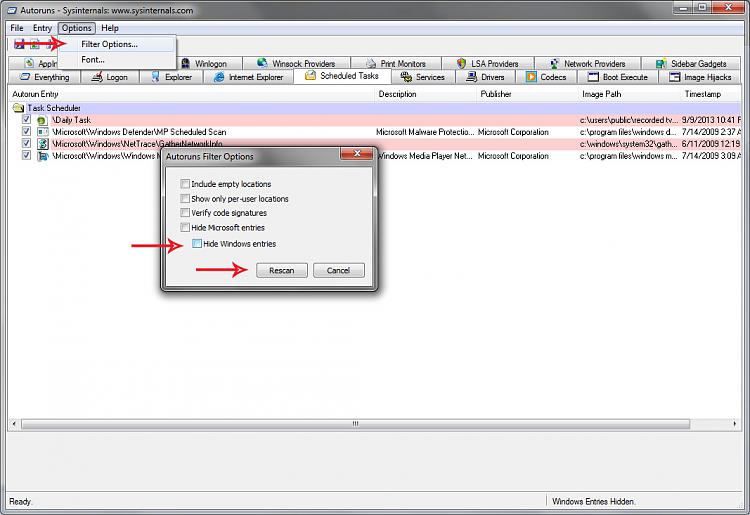Uncheck the Daily Task entry checkbox
The width and height of the screenshot is (750, 515).
(26, 120)
